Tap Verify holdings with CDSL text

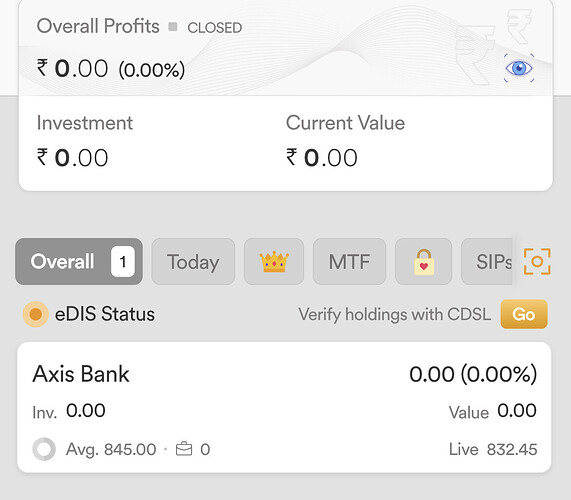pos(394,314)
